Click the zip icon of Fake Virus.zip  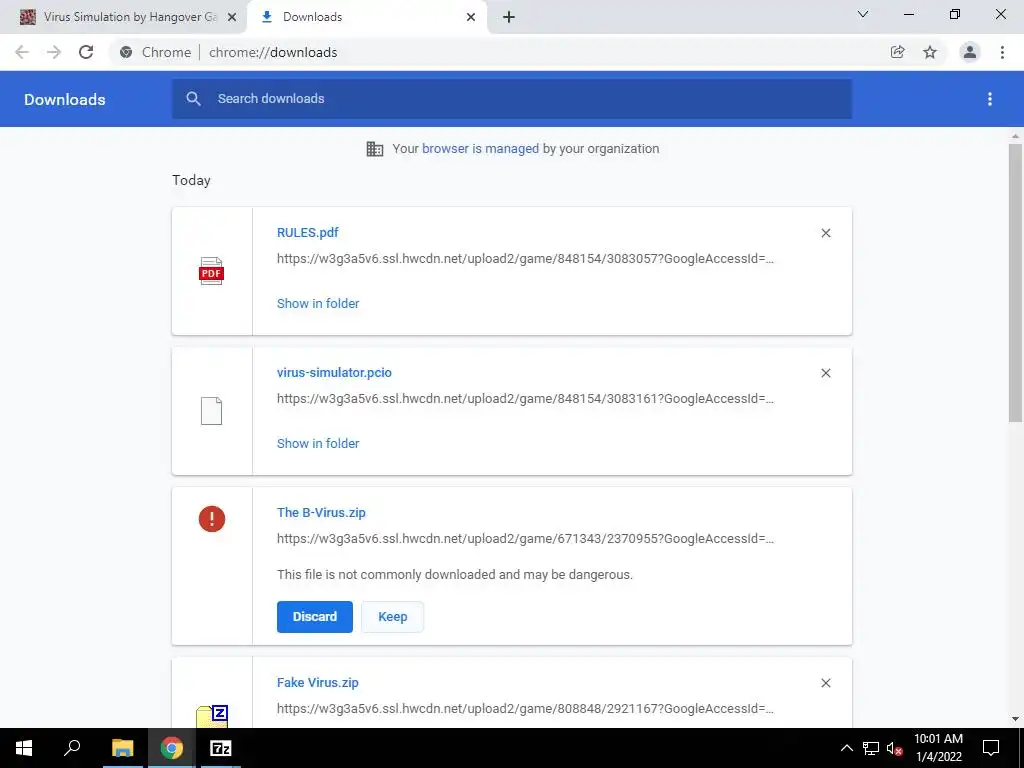(212, 716)
